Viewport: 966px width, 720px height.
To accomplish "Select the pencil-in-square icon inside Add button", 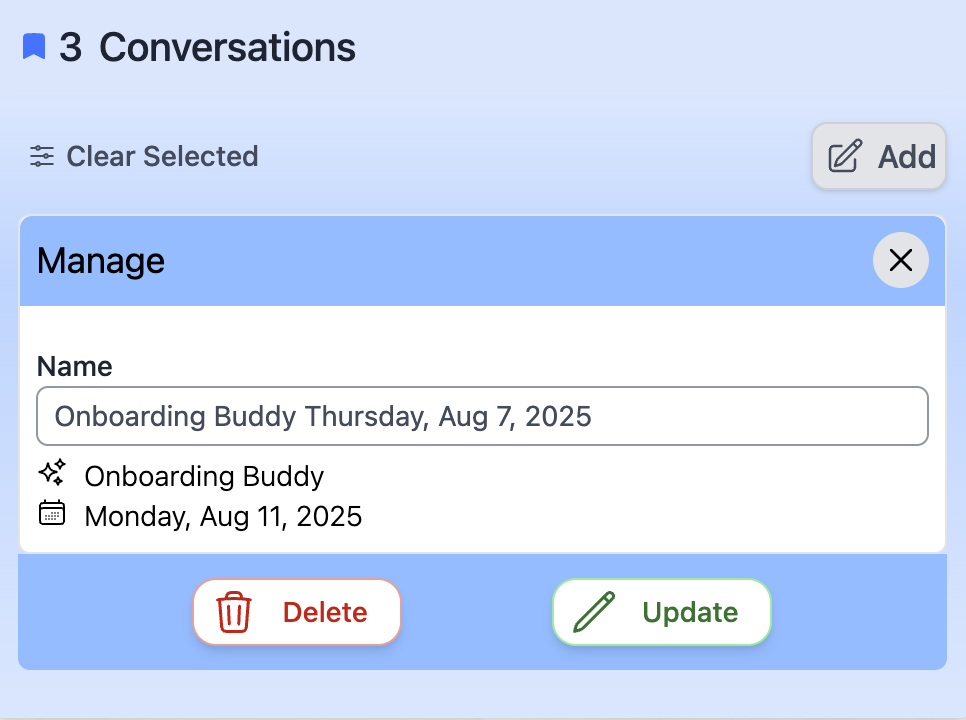I will click(845, 156).
